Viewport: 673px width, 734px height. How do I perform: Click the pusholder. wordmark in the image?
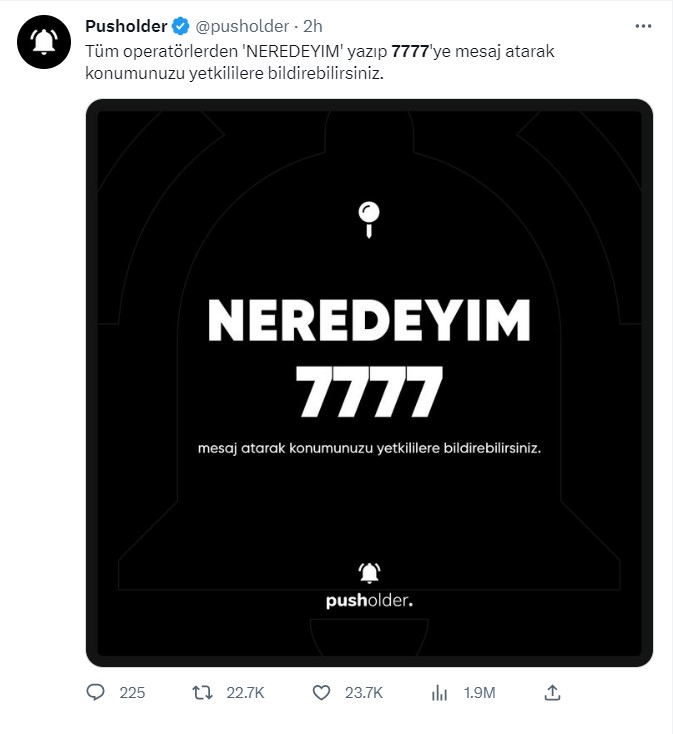coord(369,601)
